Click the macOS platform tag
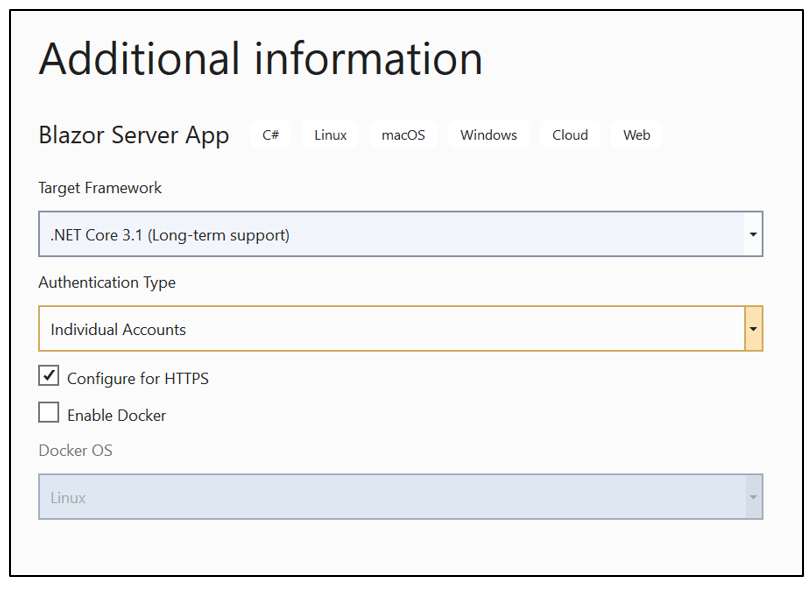 [403, 135]
